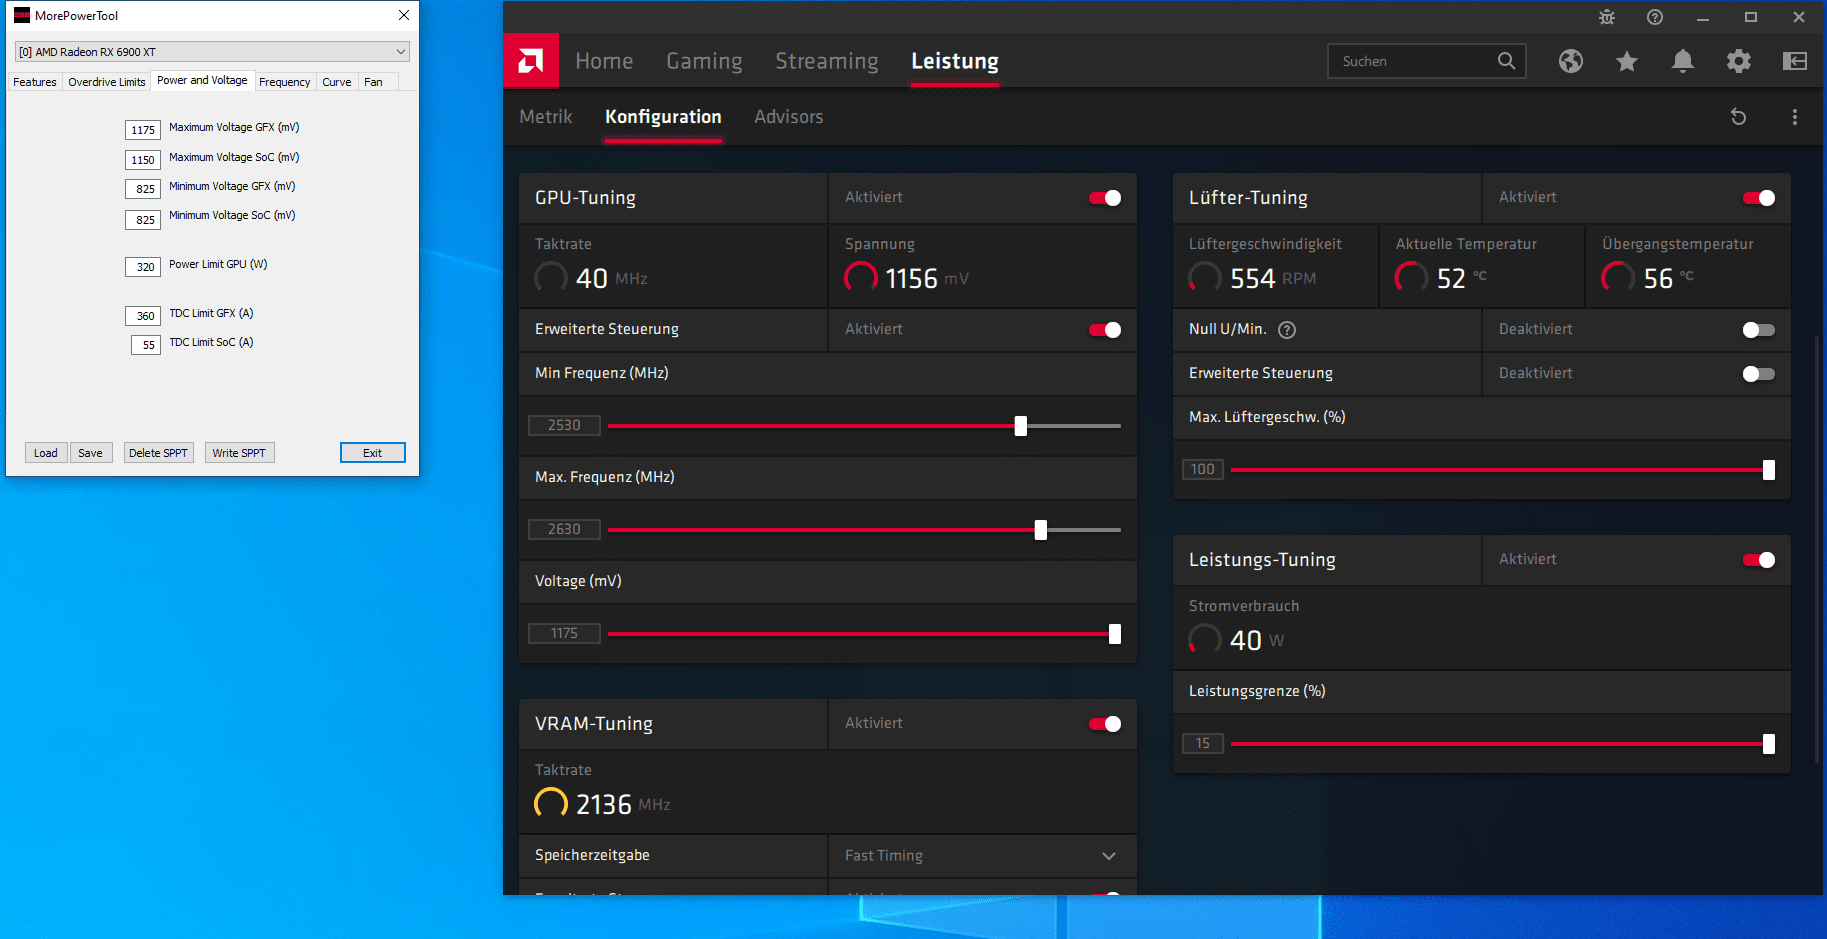Click the Save button in MorePowerTool
The width and height of the screenshot is (1827, 939).
pyautogui.click(x=90, y=453)
